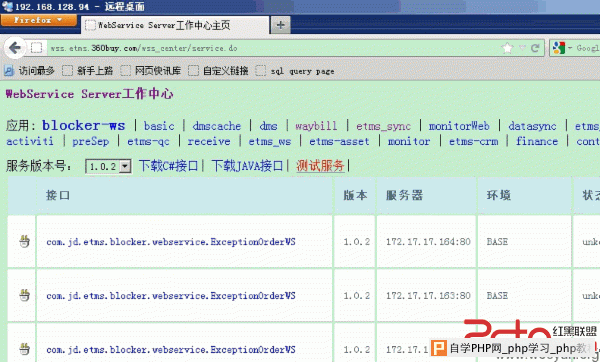The width and height of the screenshot is (600, 362).
Task: Select the finance application link
Action: click(537, 141)
